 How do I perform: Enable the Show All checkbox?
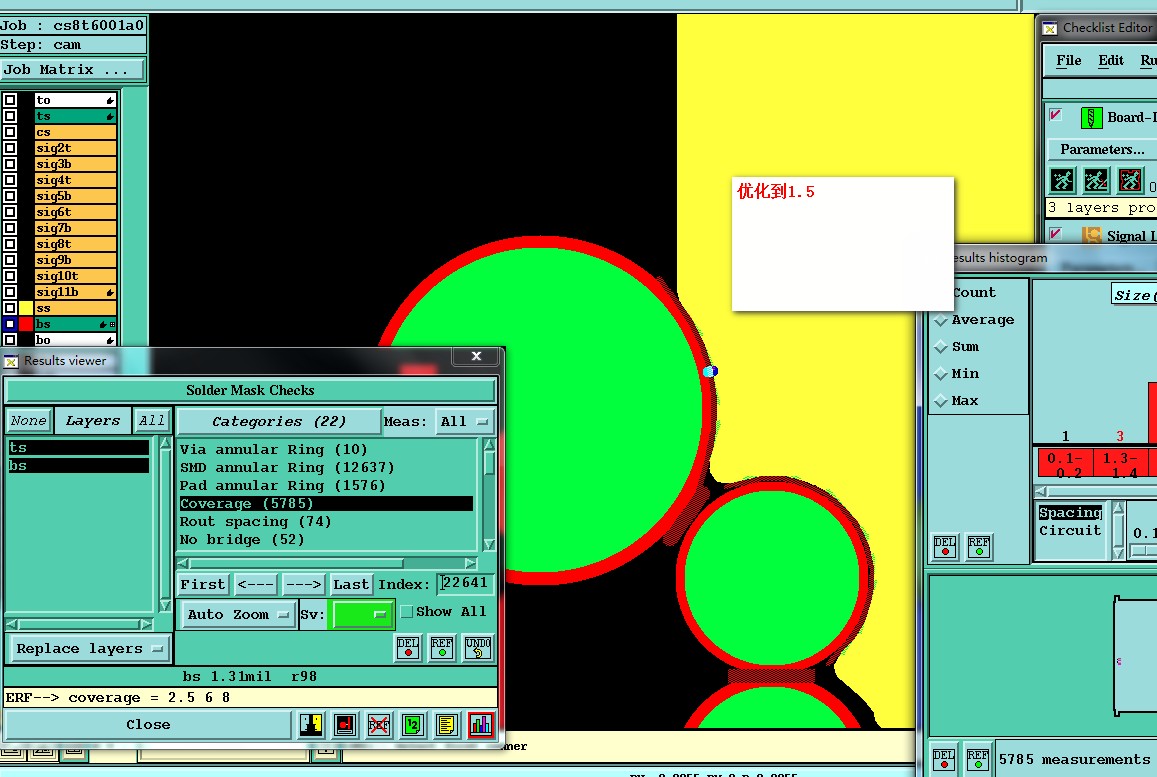tap(407, 612)
